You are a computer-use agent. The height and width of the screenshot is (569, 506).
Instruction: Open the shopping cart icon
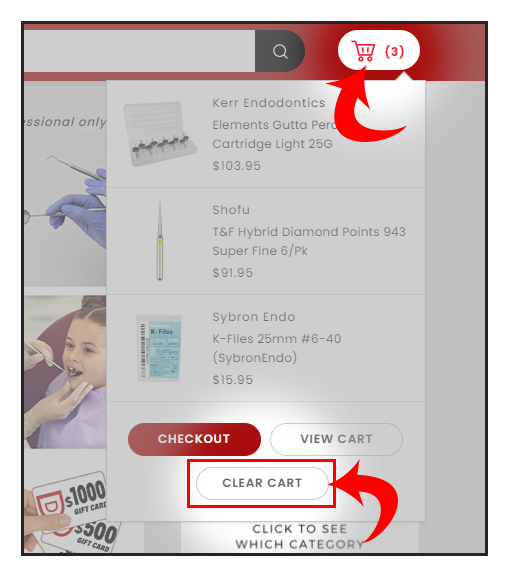[363, 51]
